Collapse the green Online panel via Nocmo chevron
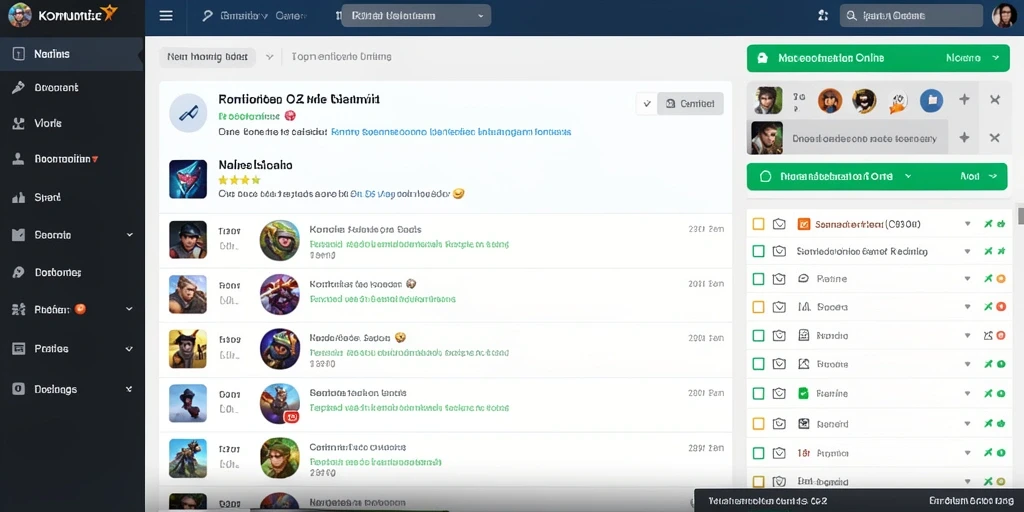Viewport: 1024px width, 512px height. 996,58
